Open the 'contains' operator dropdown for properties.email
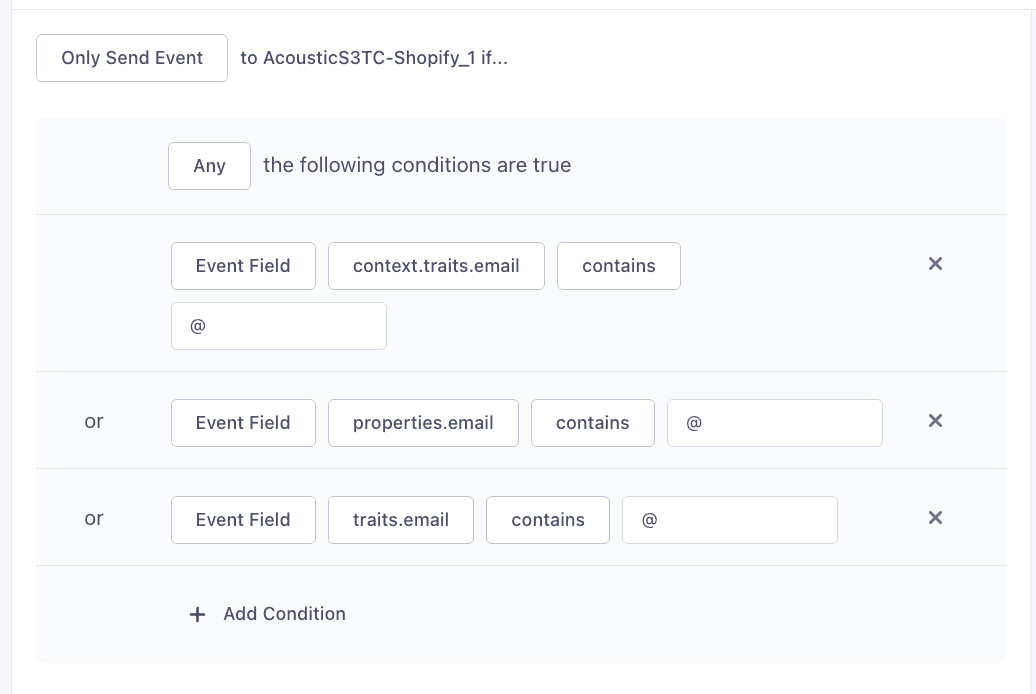This screenshot has width=1036, height=694. click(x=592, y=422)
